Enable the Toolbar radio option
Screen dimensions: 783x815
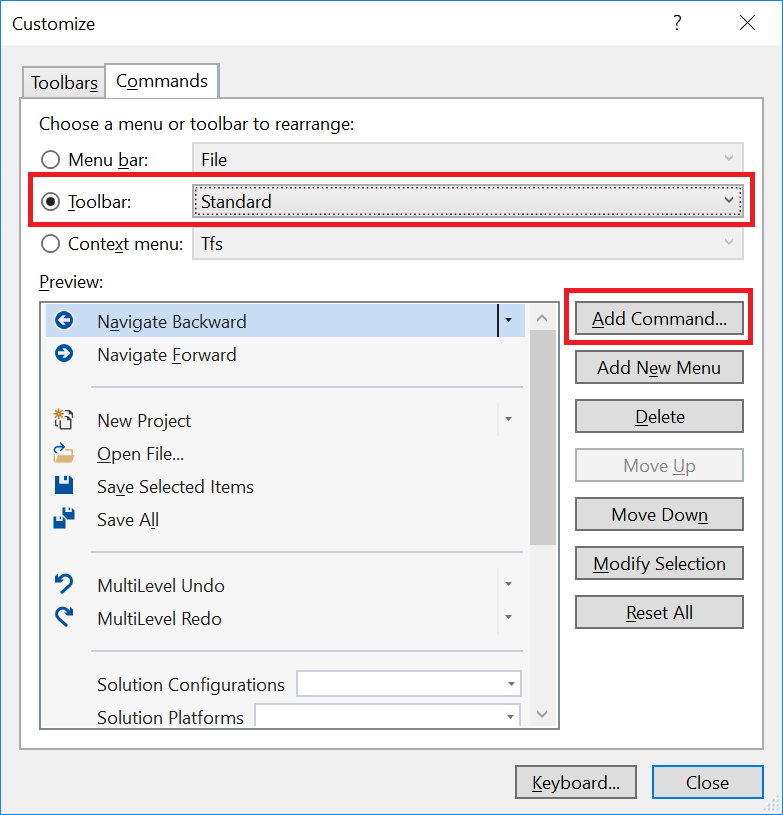coord(49,201)
